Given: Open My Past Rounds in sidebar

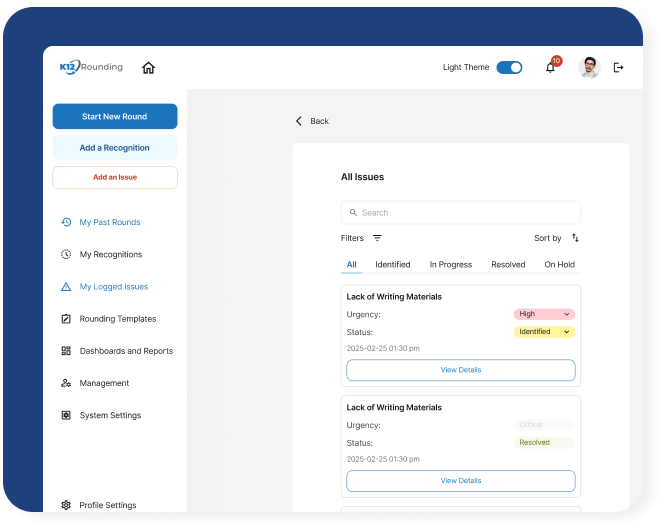Looking at the screenshot, I should coord(109,222).
